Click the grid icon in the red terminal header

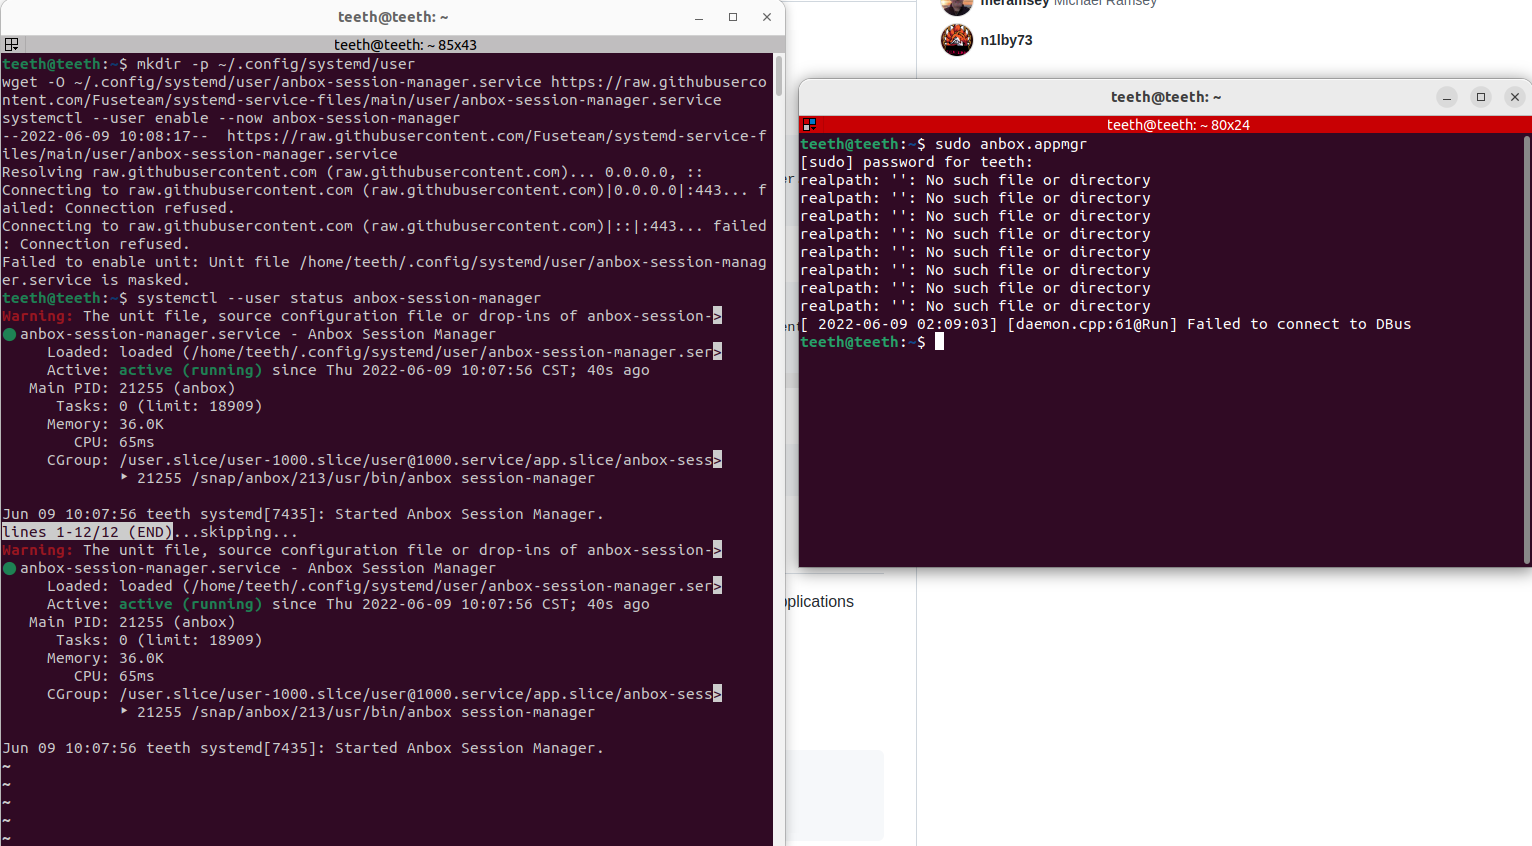coord(807,125)
